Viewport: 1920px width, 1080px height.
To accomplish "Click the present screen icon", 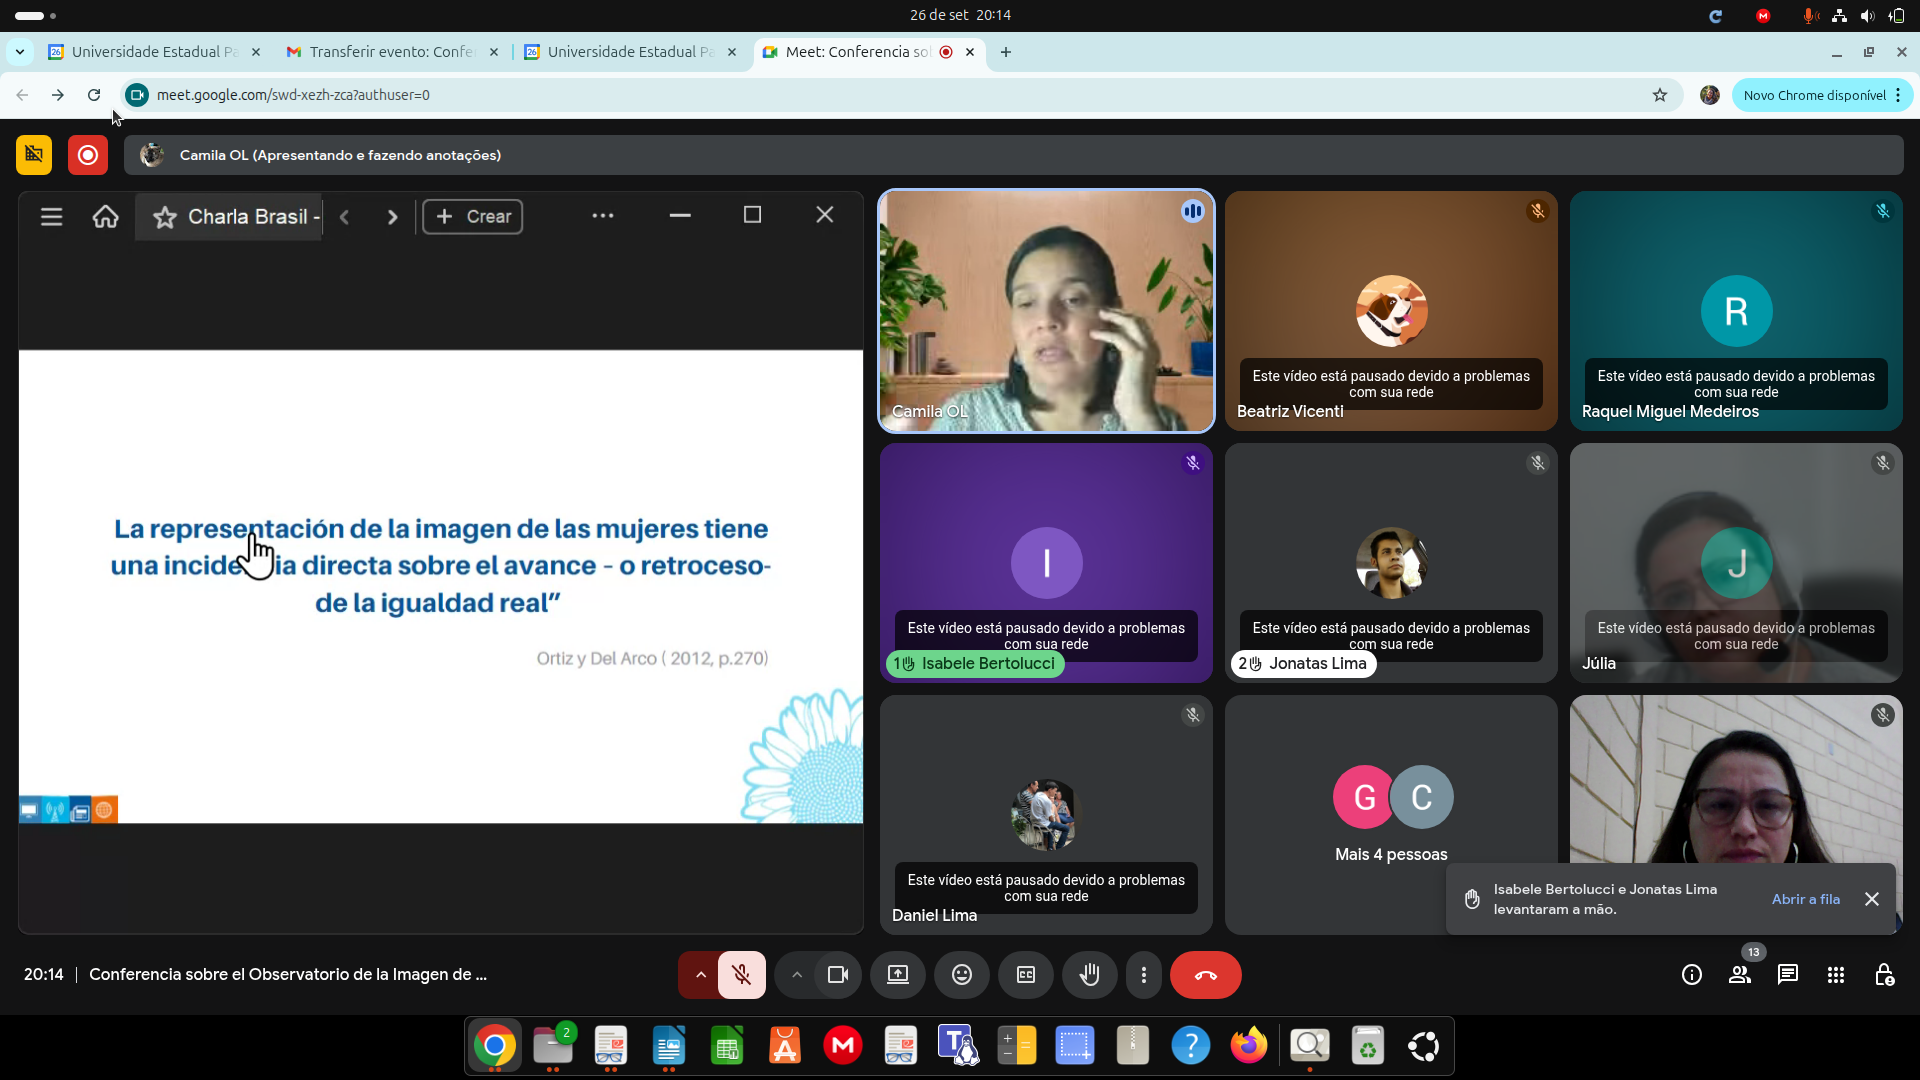I will 897,975.
